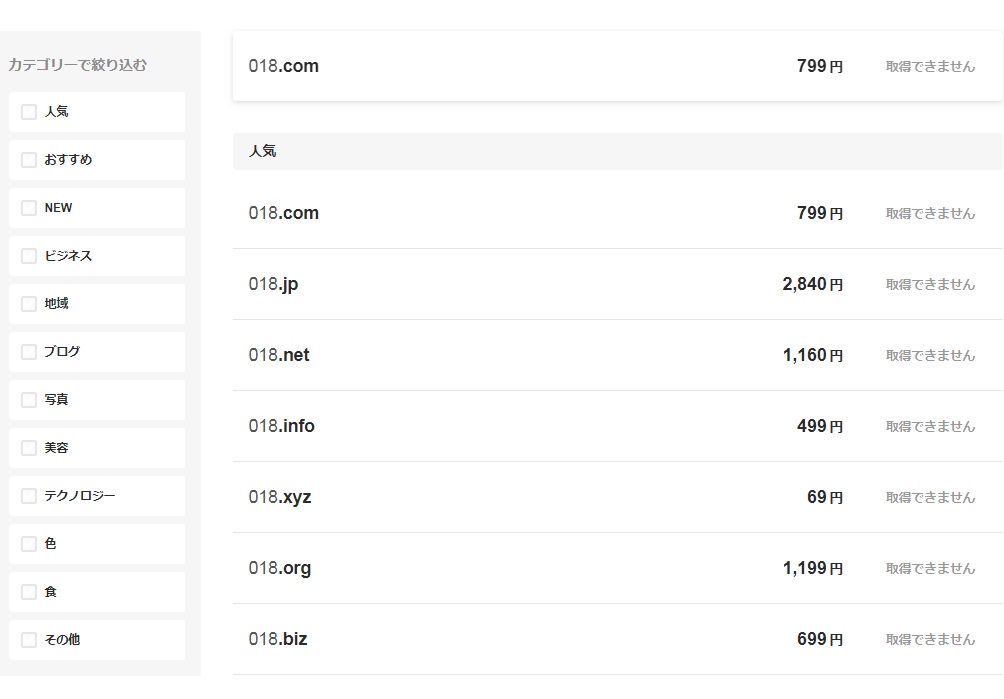
Task: Check the ブログ filter option
Action: 29,352
